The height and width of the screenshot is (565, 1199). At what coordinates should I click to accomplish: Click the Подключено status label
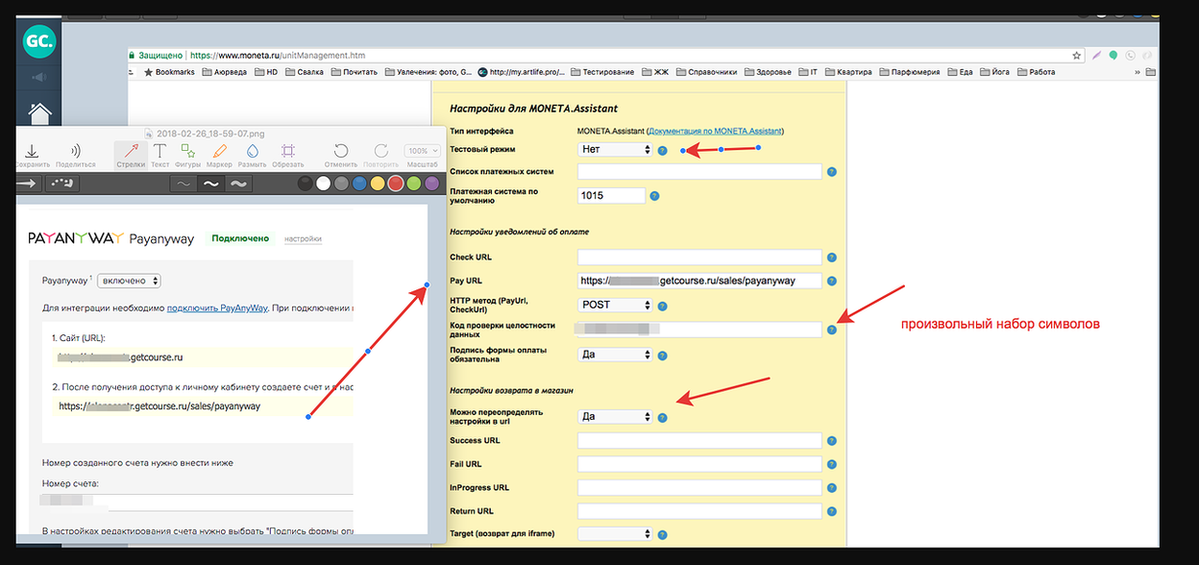pos(241,239)
